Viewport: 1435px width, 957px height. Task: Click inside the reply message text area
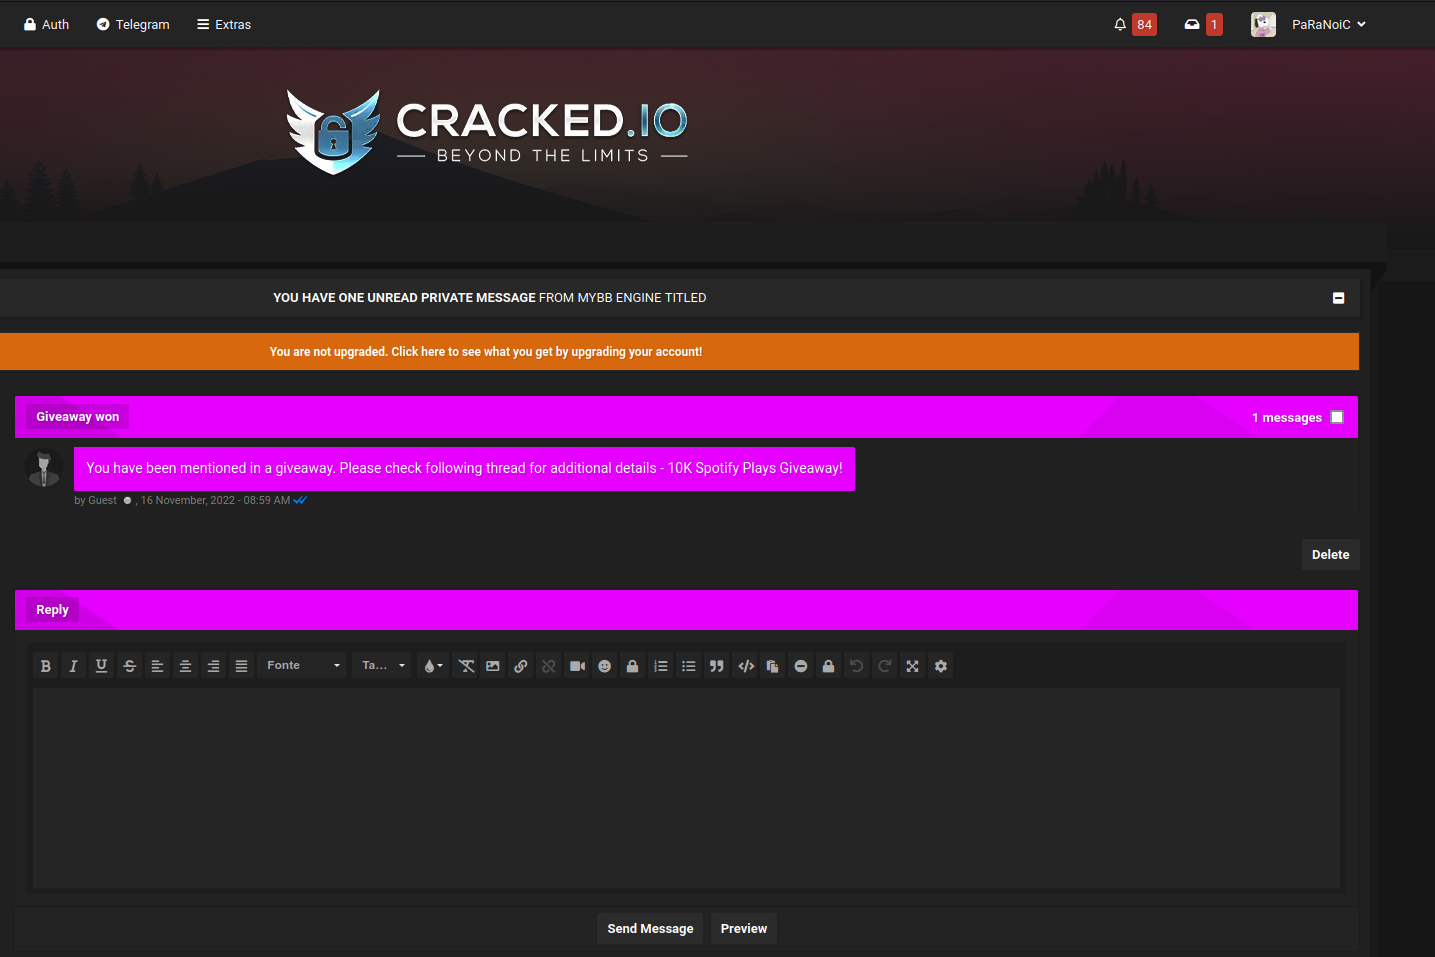point(686,788)
